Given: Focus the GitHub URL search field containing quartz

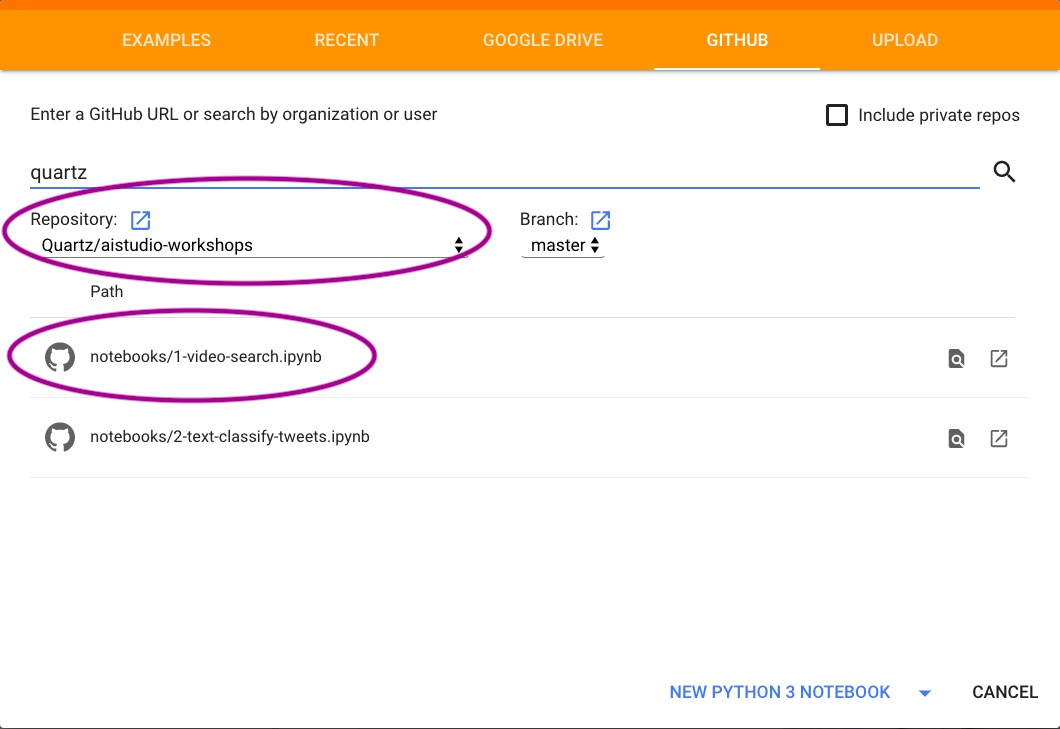Looking at the screenshot, I should coord(504,172).
